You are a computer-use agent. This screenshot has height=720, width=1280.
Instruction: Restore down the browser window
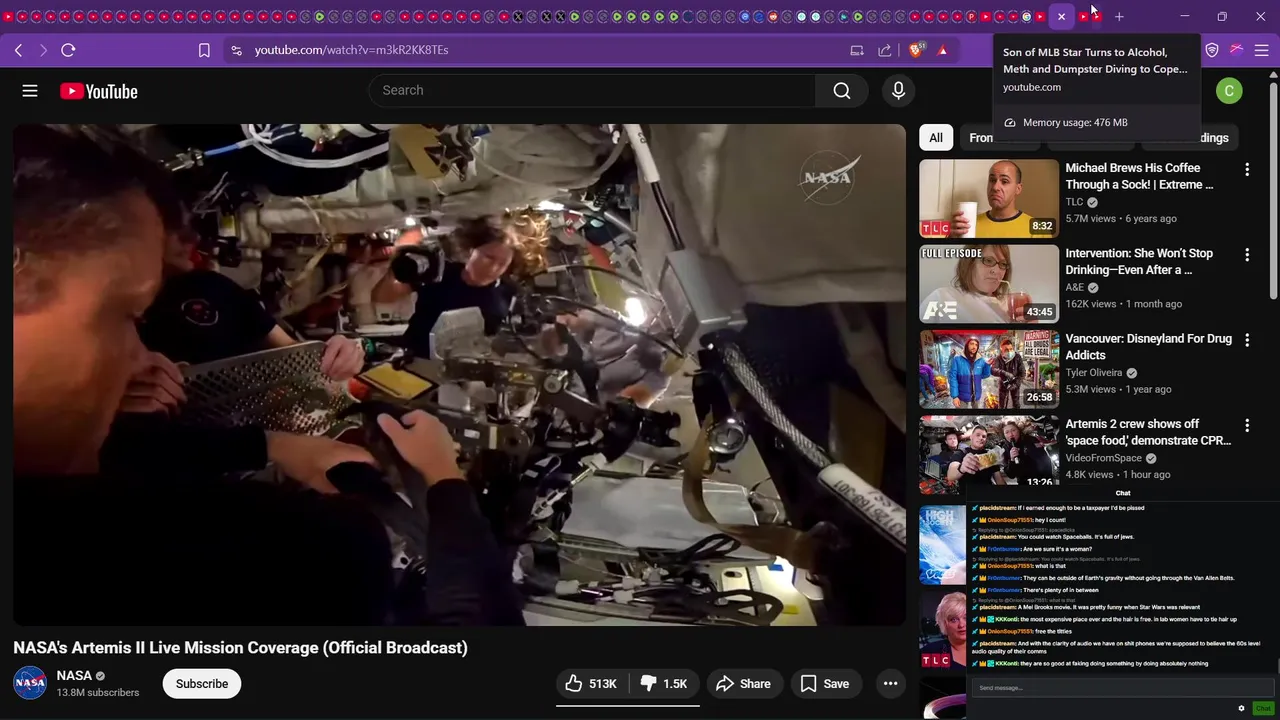(x=1222, y=16)
